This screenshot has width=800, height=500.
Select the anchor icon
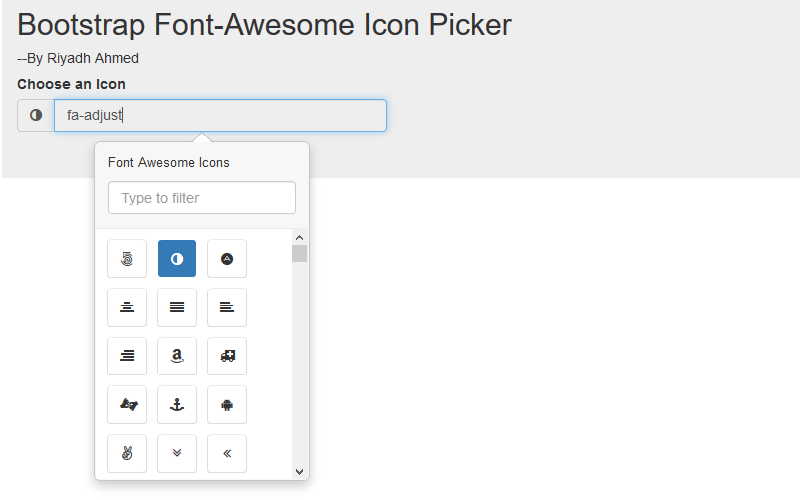(177, 405)
